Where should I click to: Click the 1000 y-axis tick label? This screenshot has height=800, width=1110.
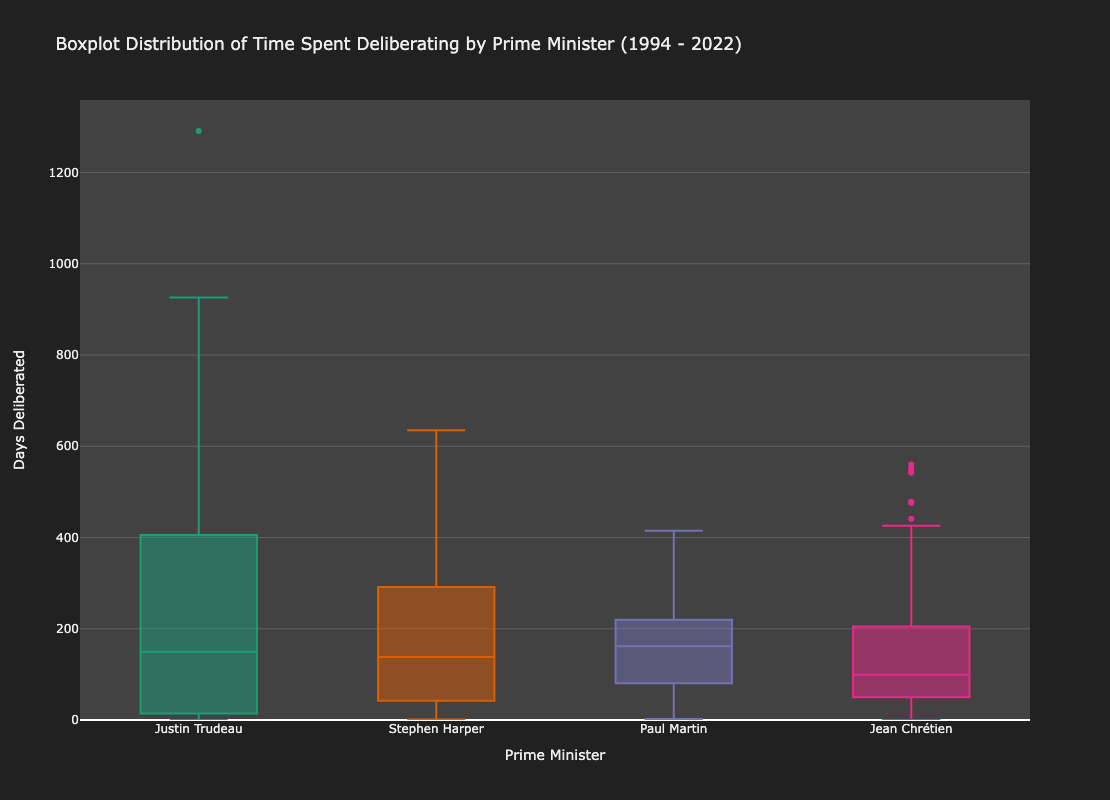click(63, 264)
